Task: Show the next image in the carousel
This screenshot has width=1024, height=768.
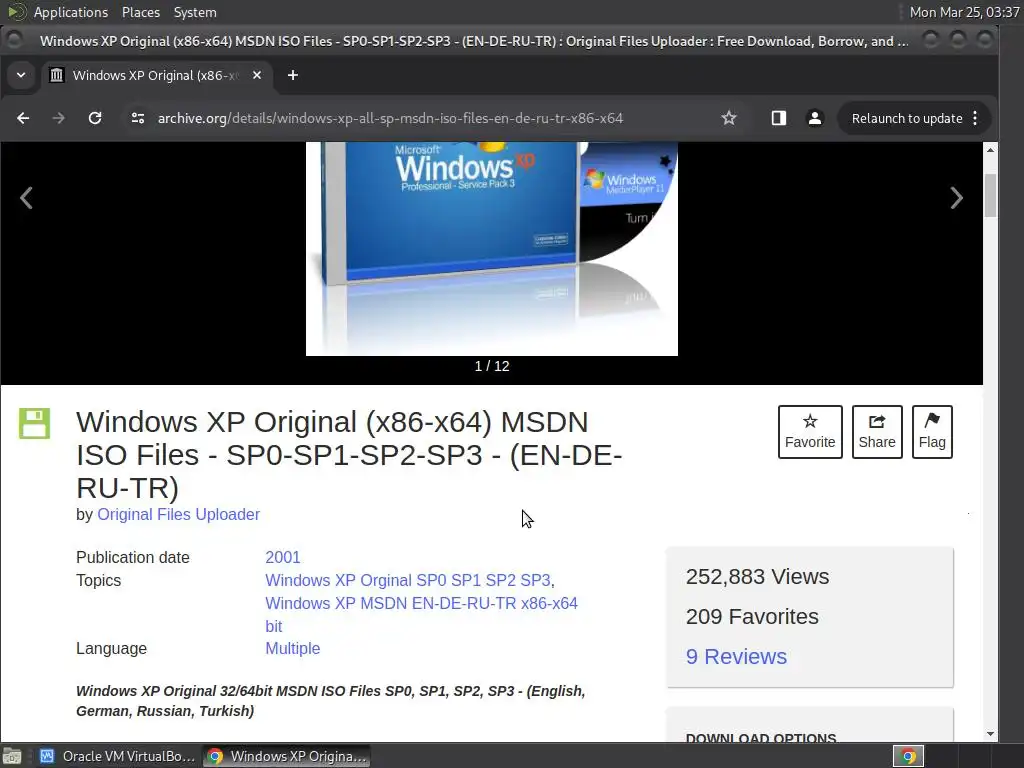Action: coord(957,198)
